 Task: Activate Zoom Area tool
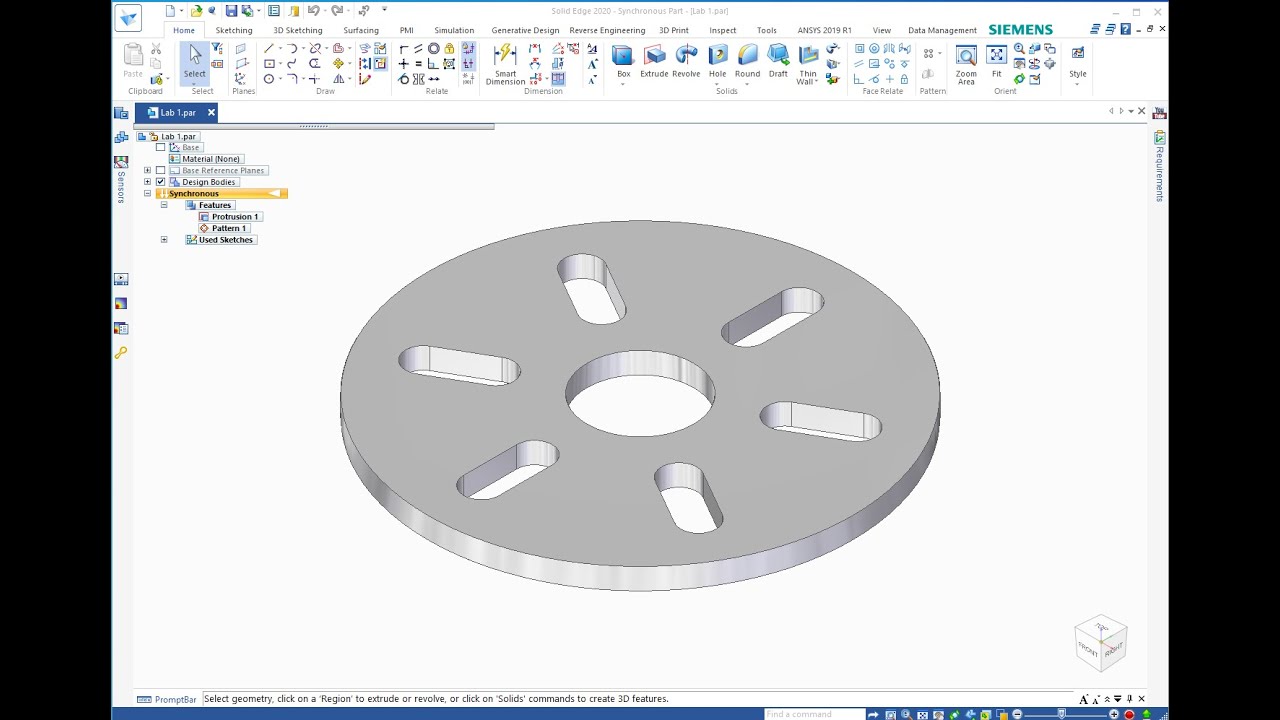tap(966, 64)
